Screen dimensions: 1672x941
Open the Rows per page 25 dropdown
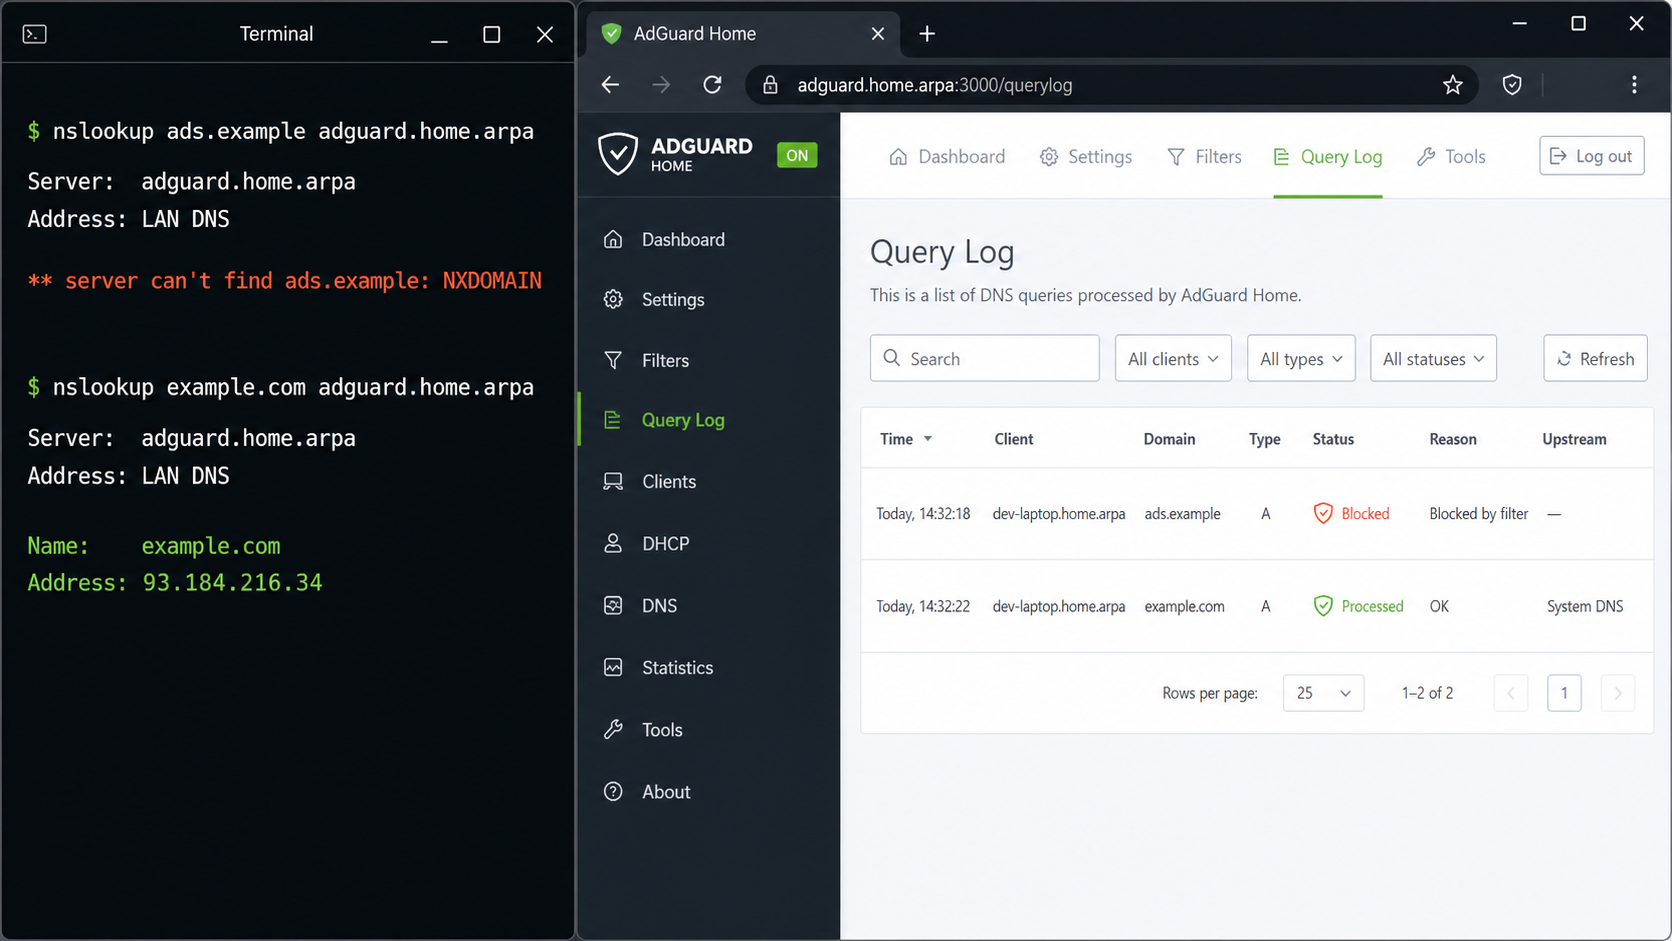coord(1323,693)
